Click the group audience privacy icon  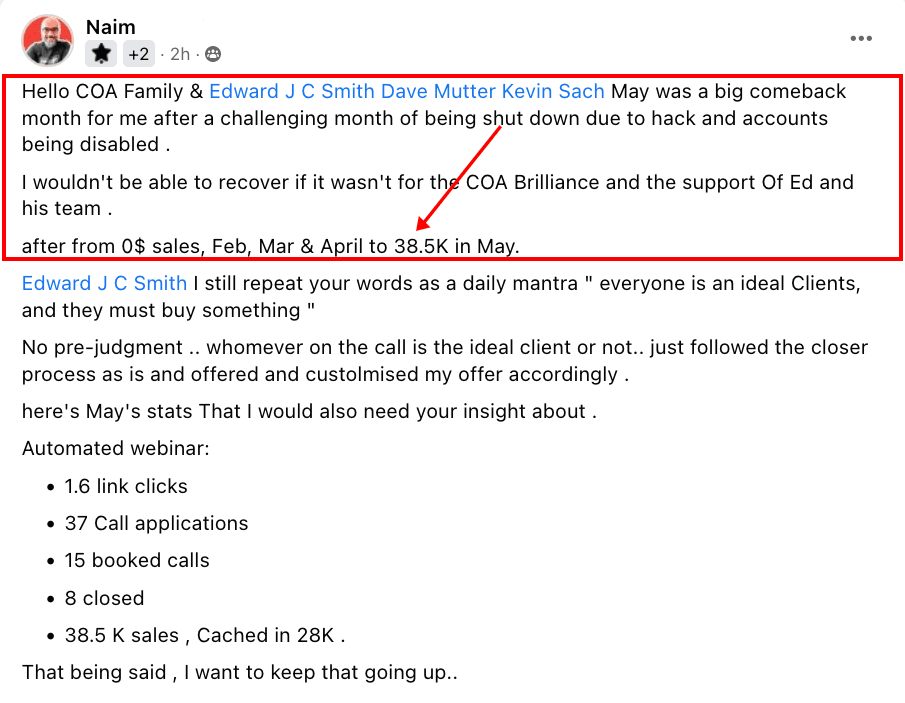tap(213, 54)
